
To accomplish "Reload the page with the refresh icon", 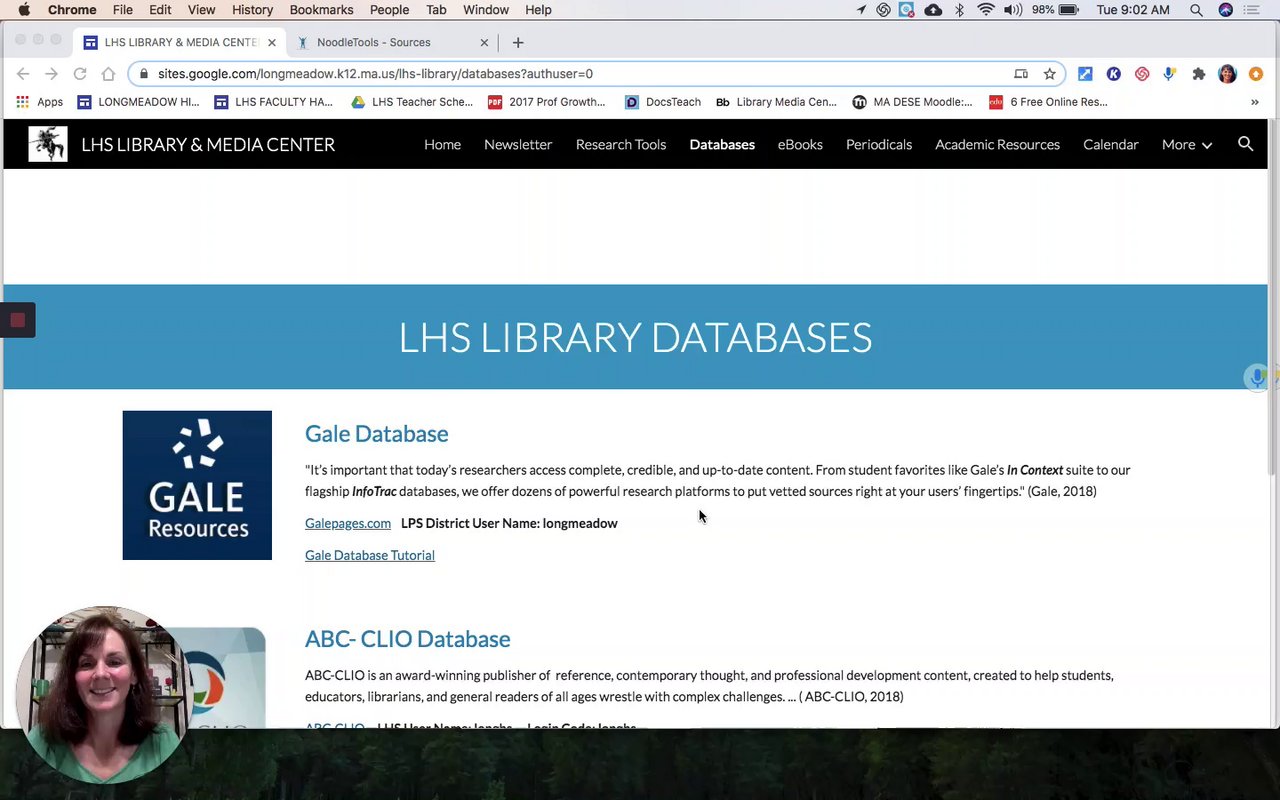I will coord(80,74).
